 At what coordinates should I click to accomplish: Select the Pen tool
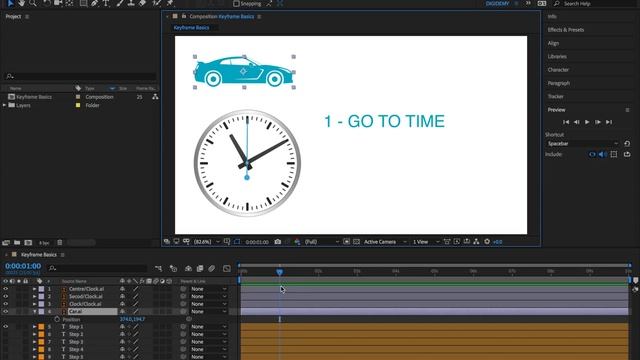click(x=95, y=3)
